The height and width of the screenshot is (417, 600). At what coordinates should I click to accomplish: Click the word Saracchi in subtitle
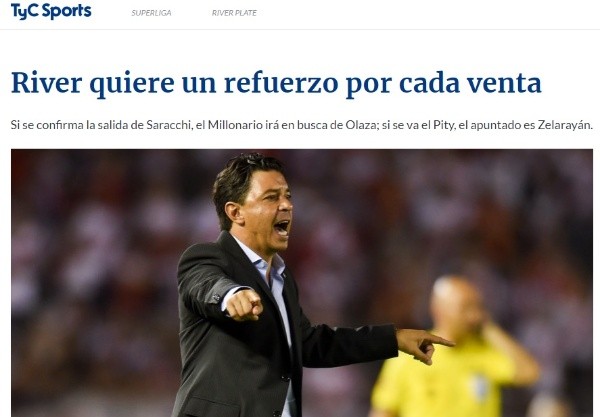click(168, 125)
